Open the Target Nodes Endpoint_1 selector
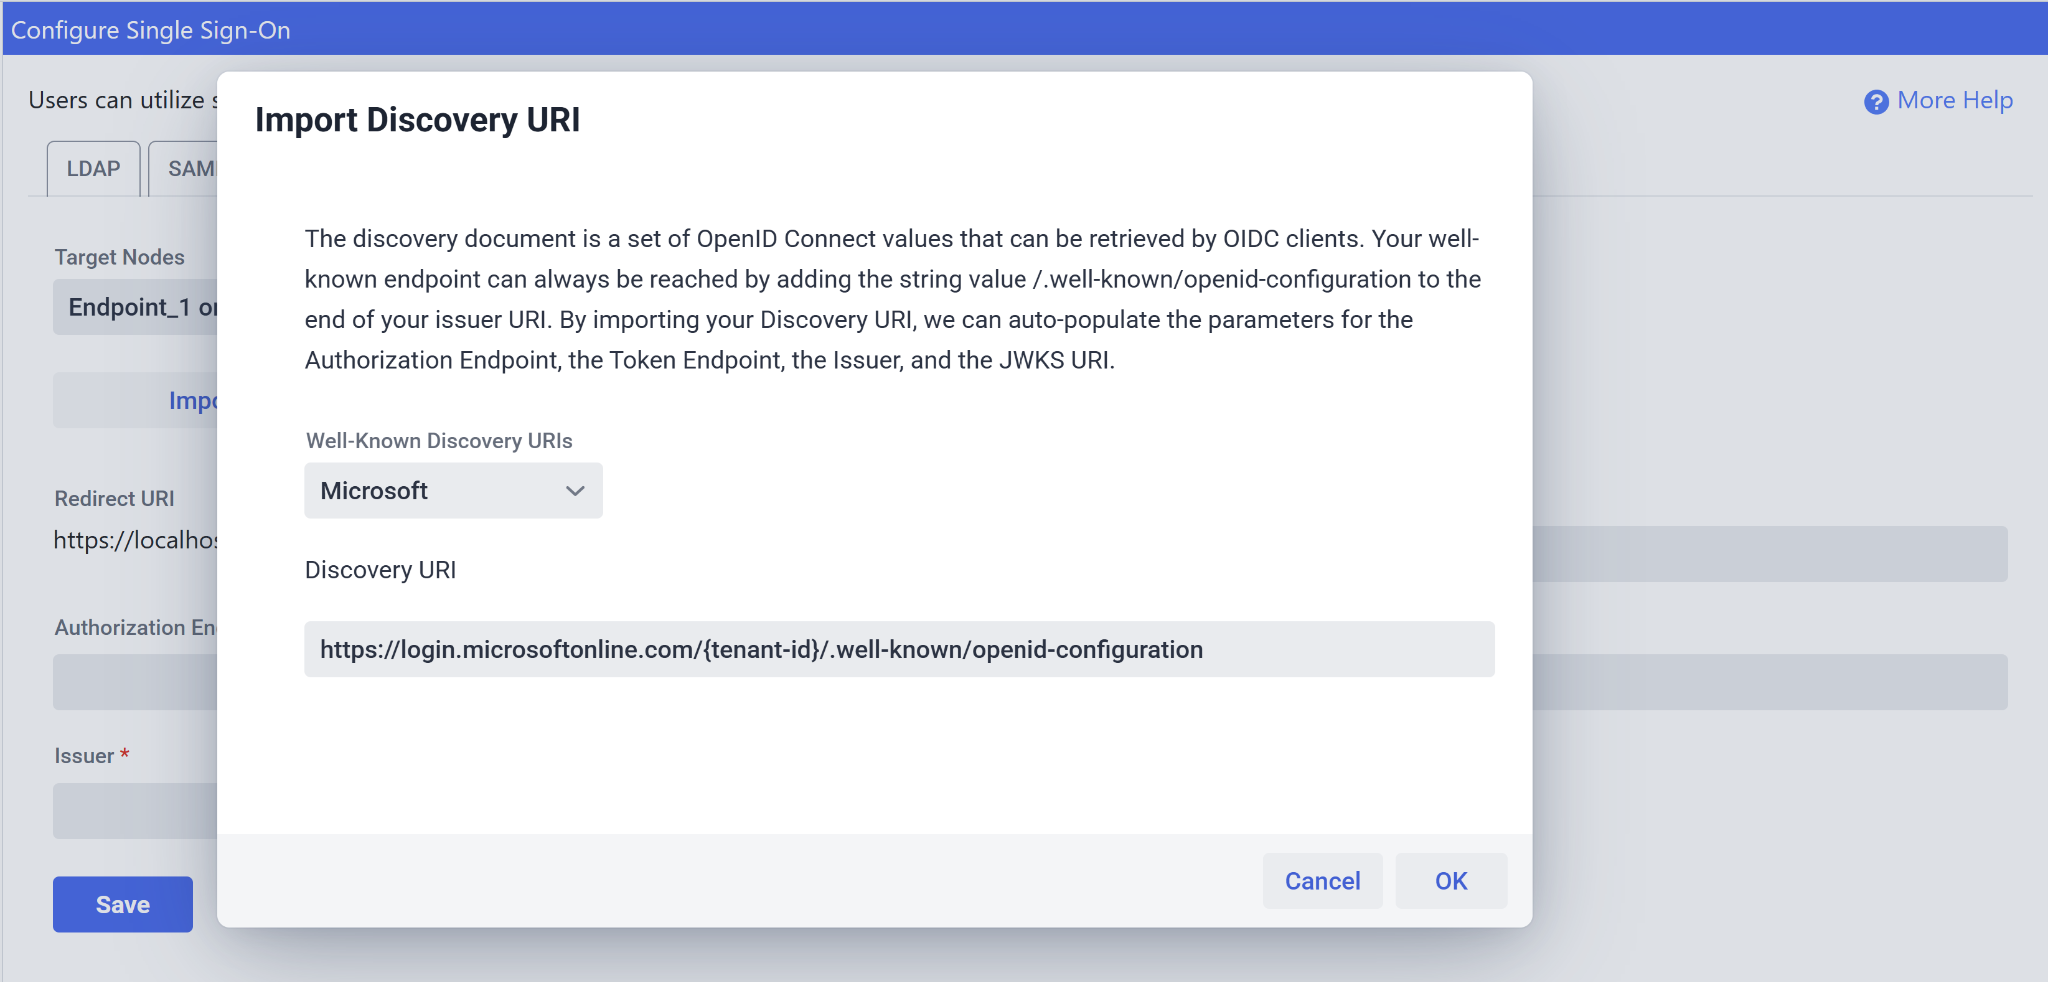 click(x=136, y=307)
